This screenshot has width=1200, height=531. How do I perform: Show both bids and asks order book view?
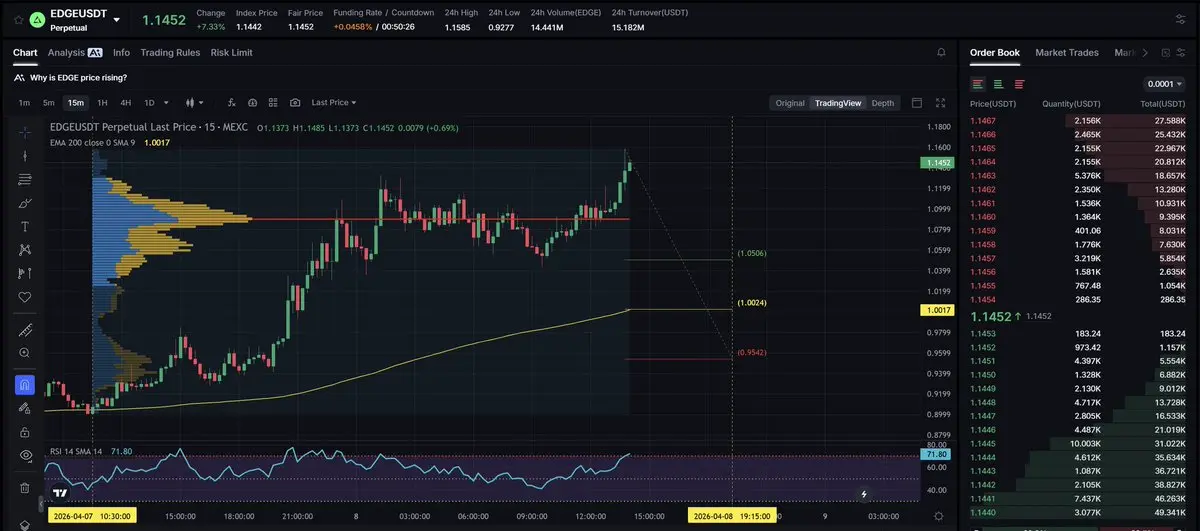[x=977, y=84]
